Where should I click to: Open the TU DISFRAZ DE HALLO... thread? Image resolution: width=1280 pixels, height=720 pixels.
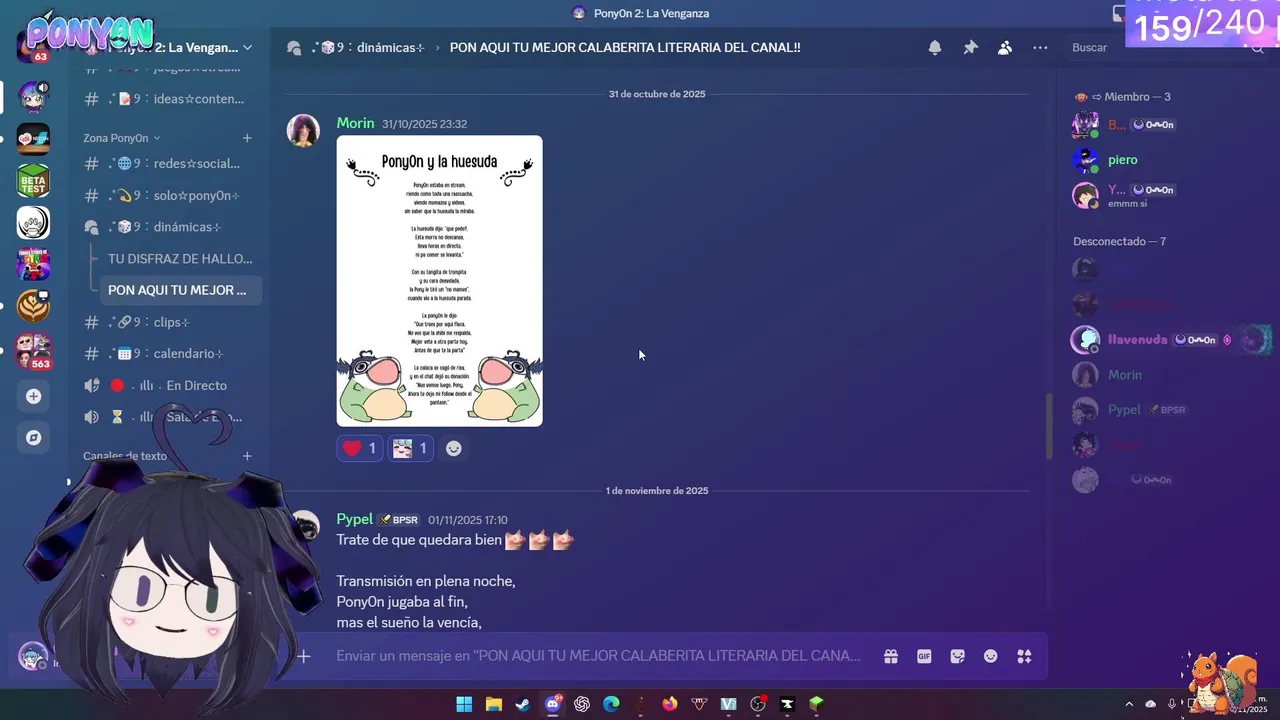click(180, 258)
